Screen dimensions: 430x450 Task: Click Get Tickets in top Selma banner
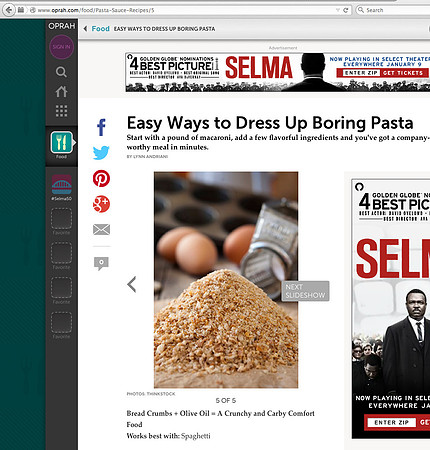(x=403, y=73)
